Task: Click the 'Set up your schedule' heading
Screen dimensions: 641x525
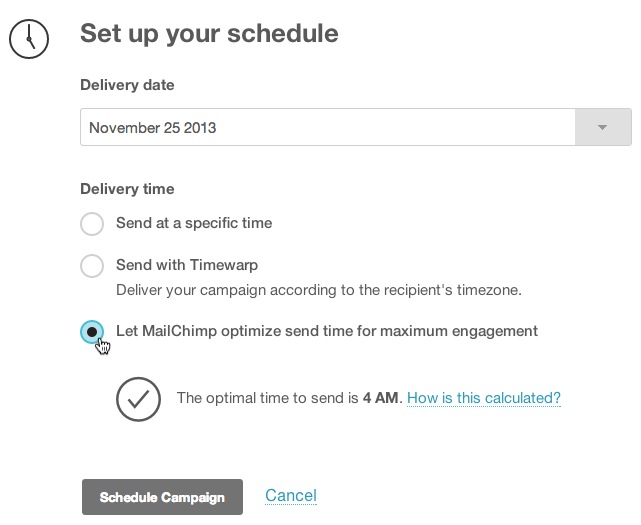Action: 209,34
